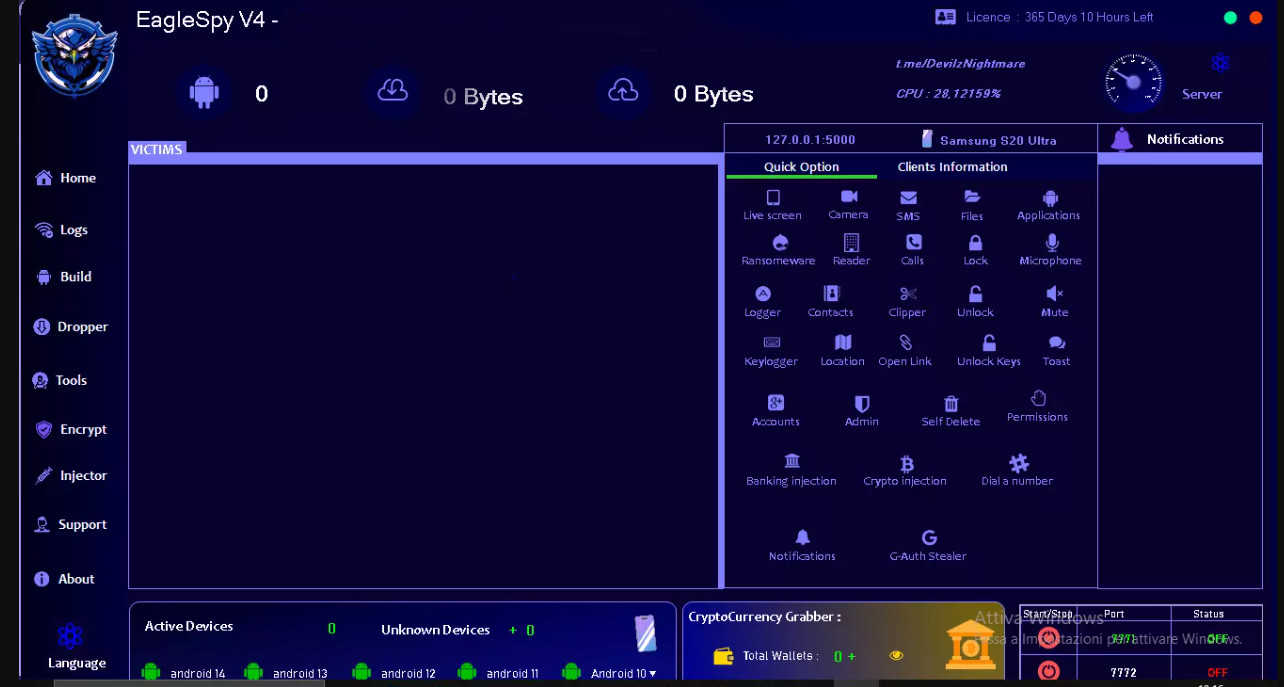Select the Clipper scissors icon
This screenshot has height=687, width=1284.
coord(908,294)
